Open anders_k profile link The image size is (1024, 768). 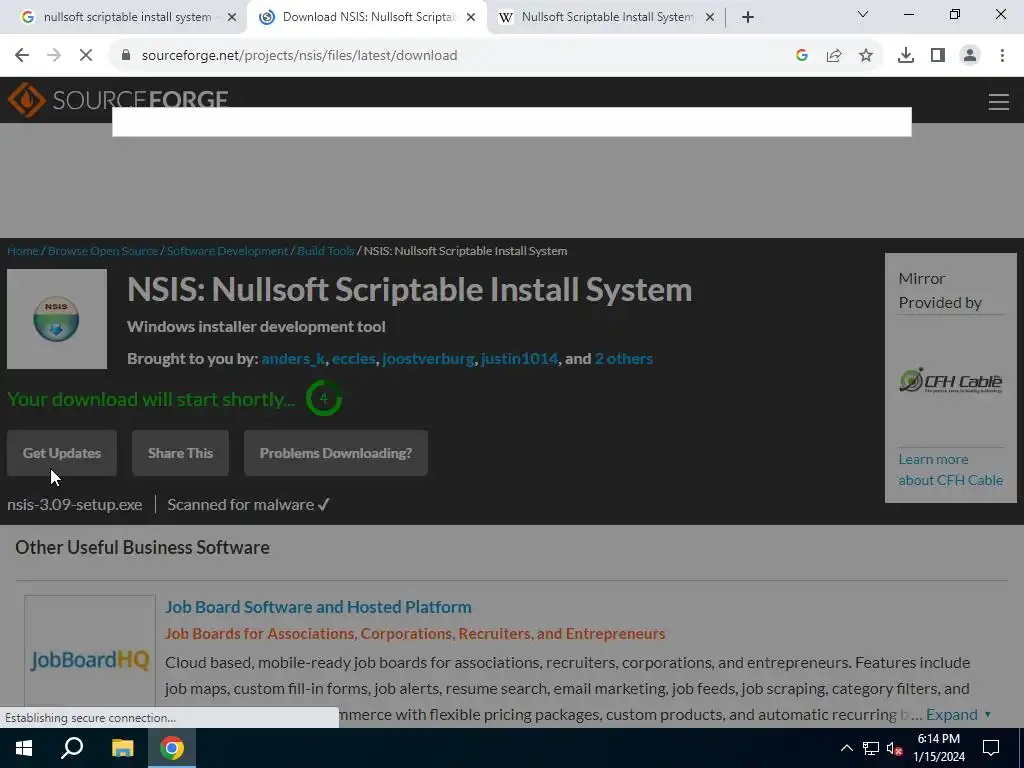click(x=293, y=359)
